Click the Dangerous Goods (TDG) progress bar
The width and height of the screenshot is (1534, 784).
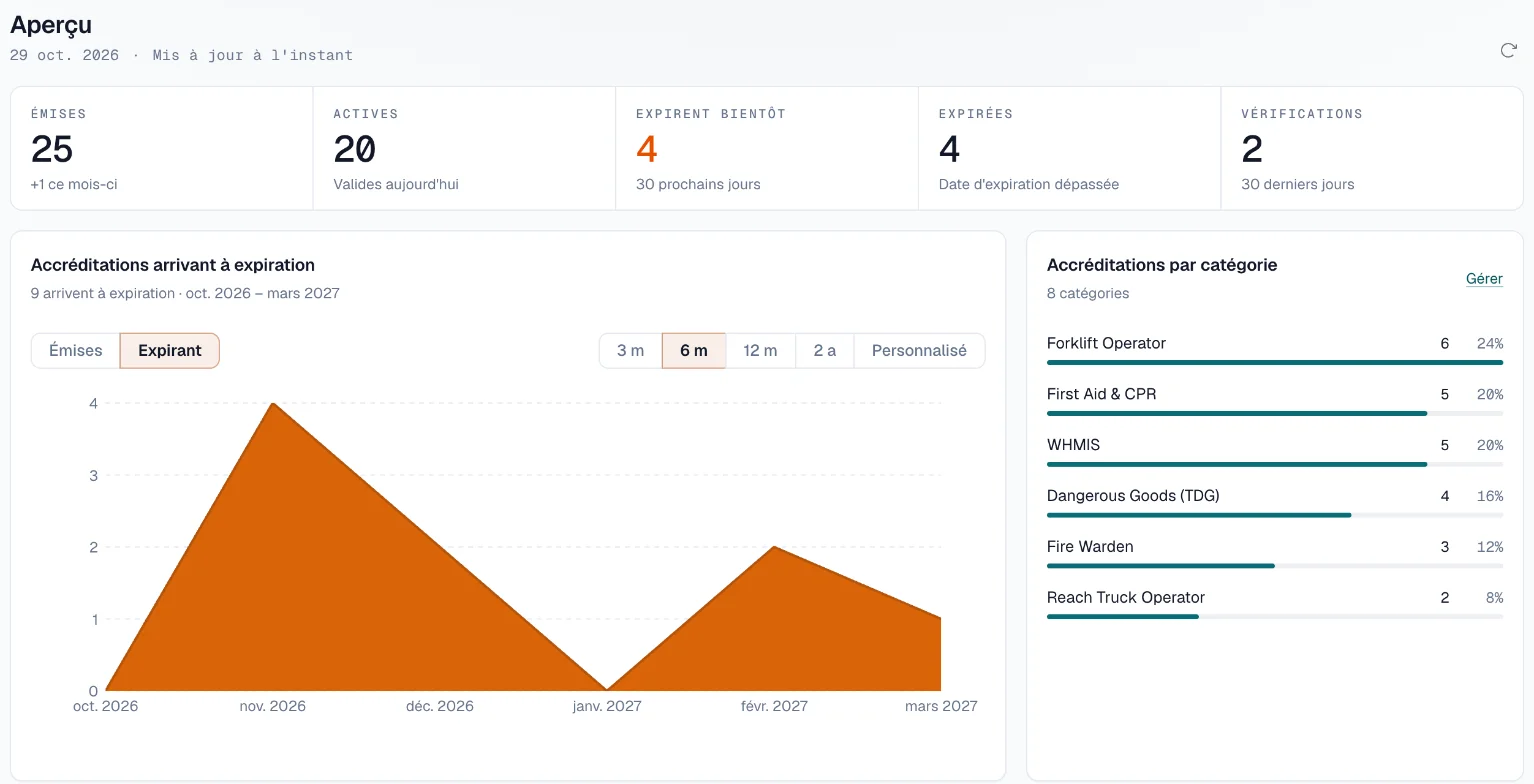pos(1275,515)
